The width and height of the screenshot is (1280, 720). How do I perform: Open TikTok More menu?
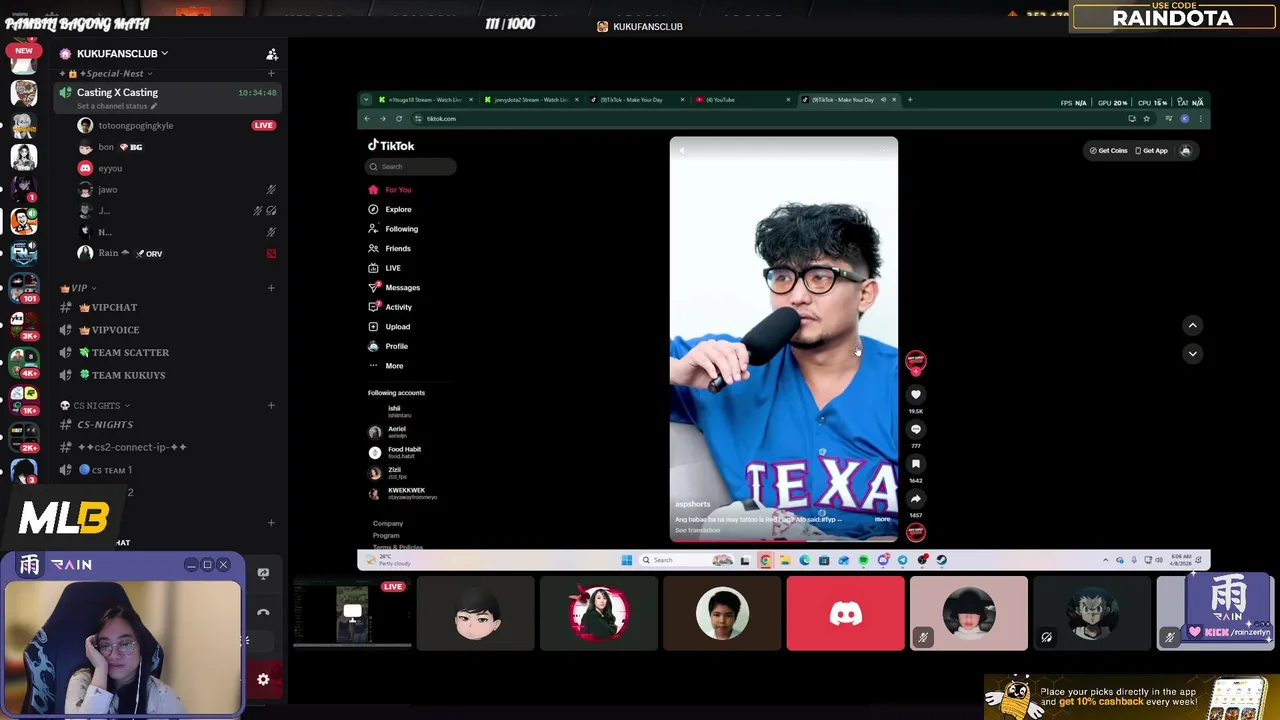tap(385, 366)
